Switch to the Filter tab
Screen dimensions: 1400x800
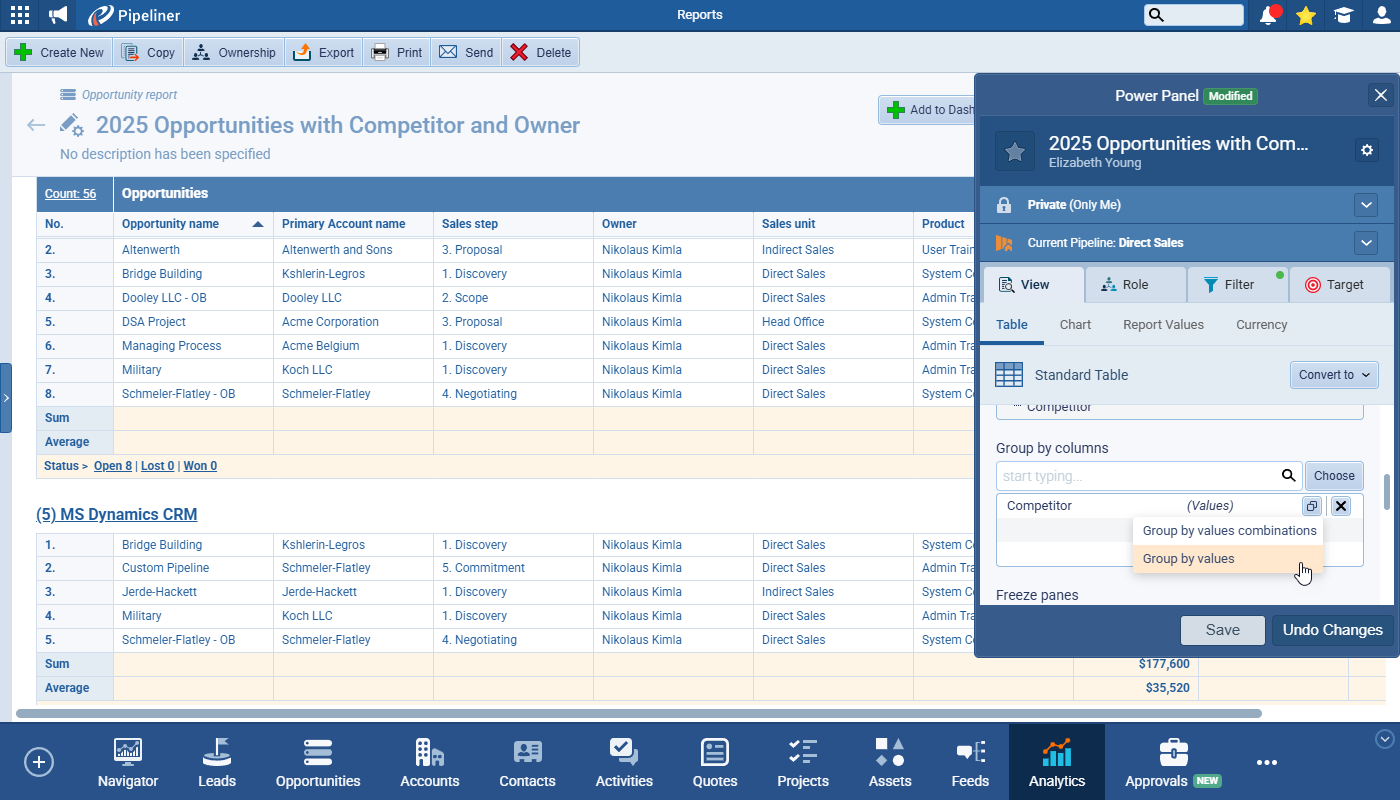(1237, 285)
